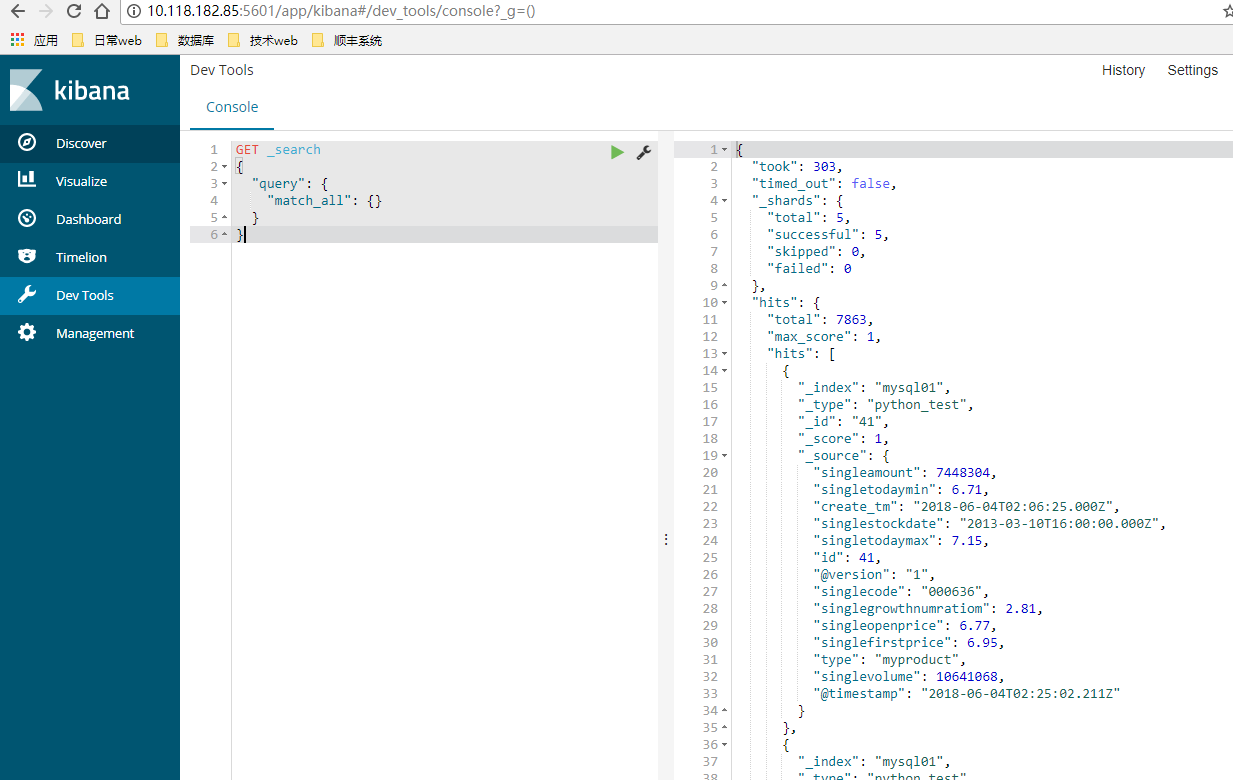Collapse hits object at response line 10
1233x780 pixels.
pyautogui.click(x=725, y=302)
